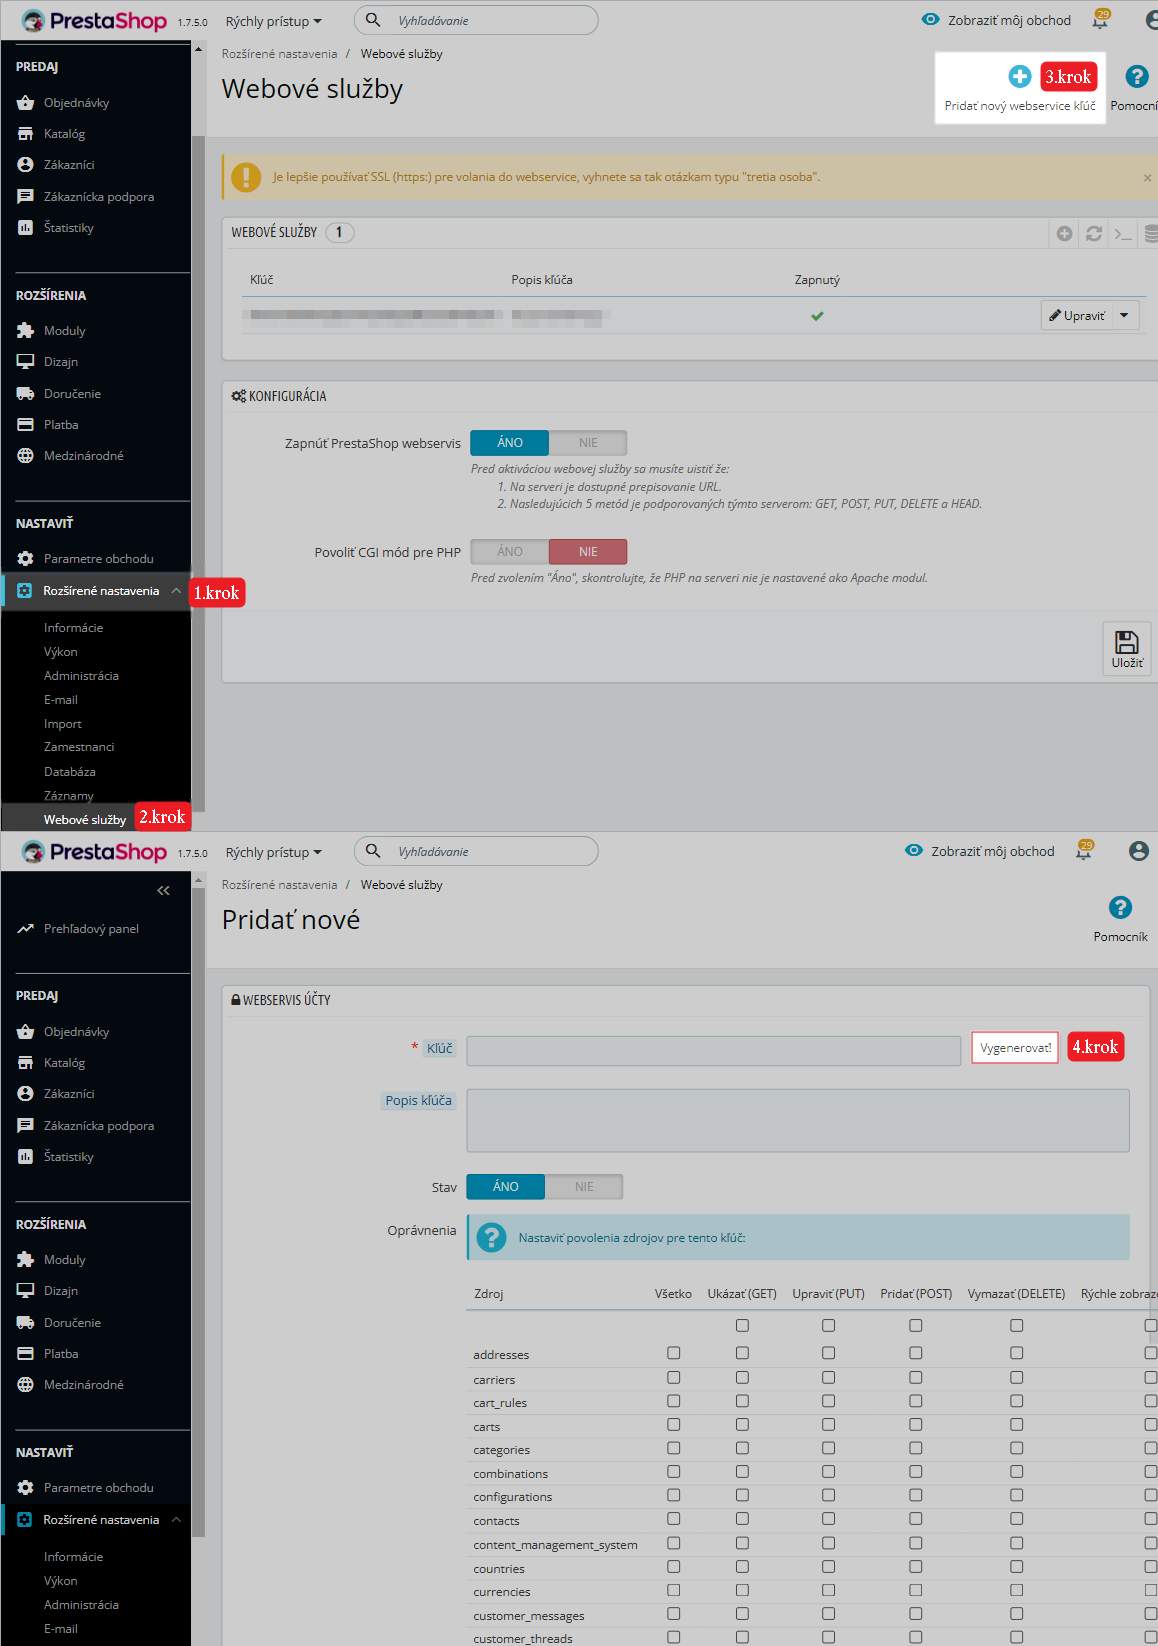Set Stav to NIE in key form
This screenshot has width=1158, height=1646.
(x=584, y=1187)
